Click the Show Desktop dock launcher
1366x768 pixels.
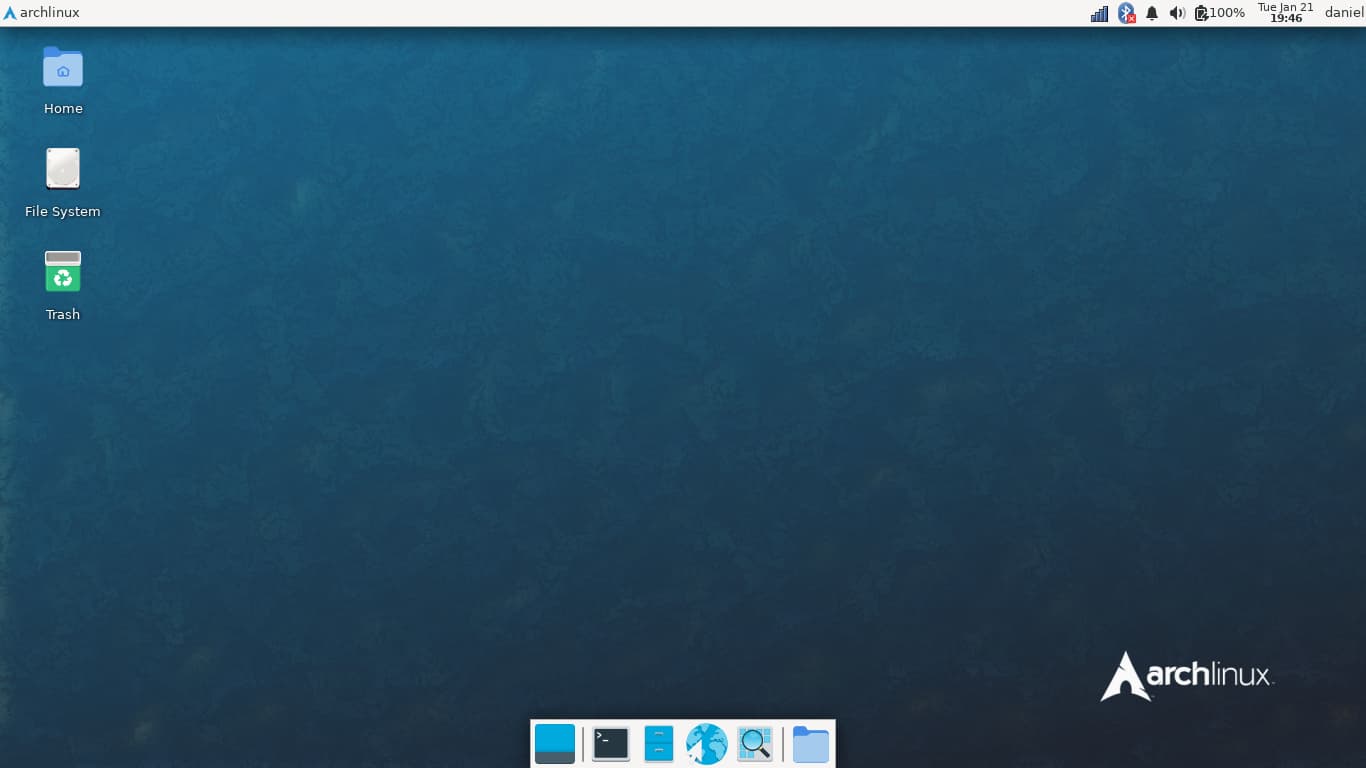pyautogui.click(x=555, y=744)
